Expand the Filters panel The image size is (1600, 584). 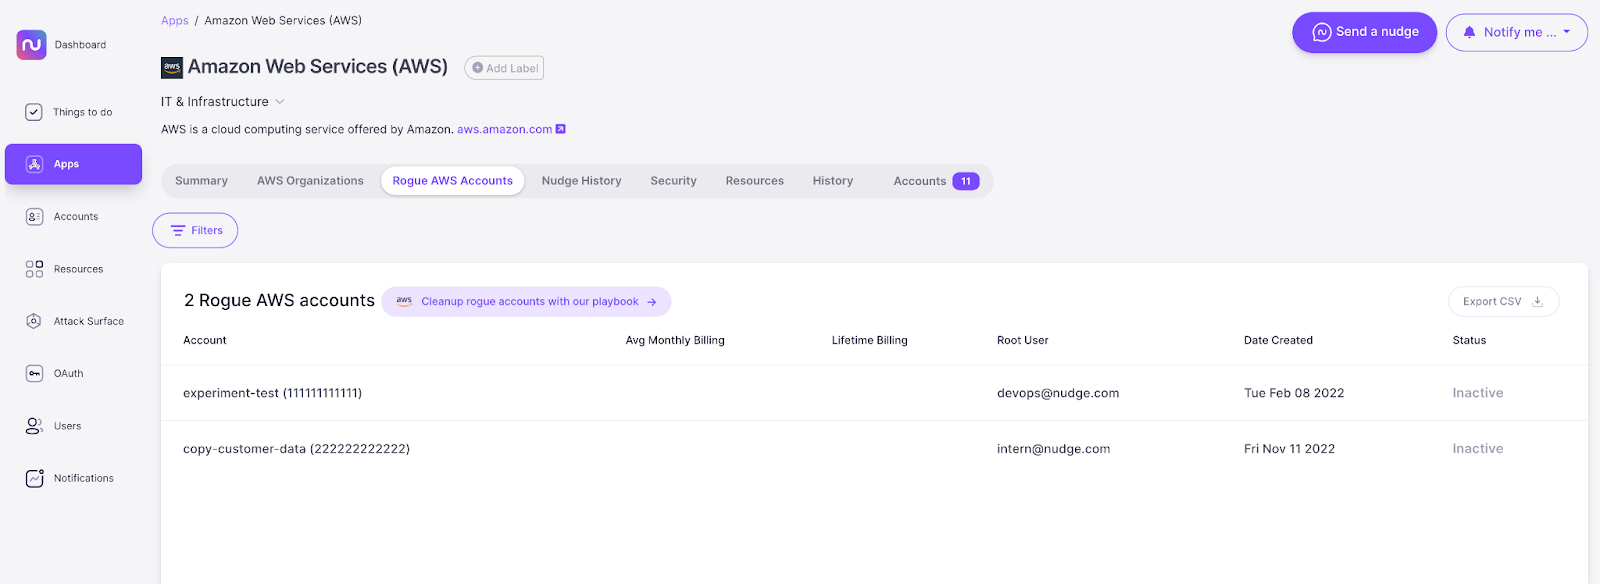pyautogui.click(x=195, y=230)
